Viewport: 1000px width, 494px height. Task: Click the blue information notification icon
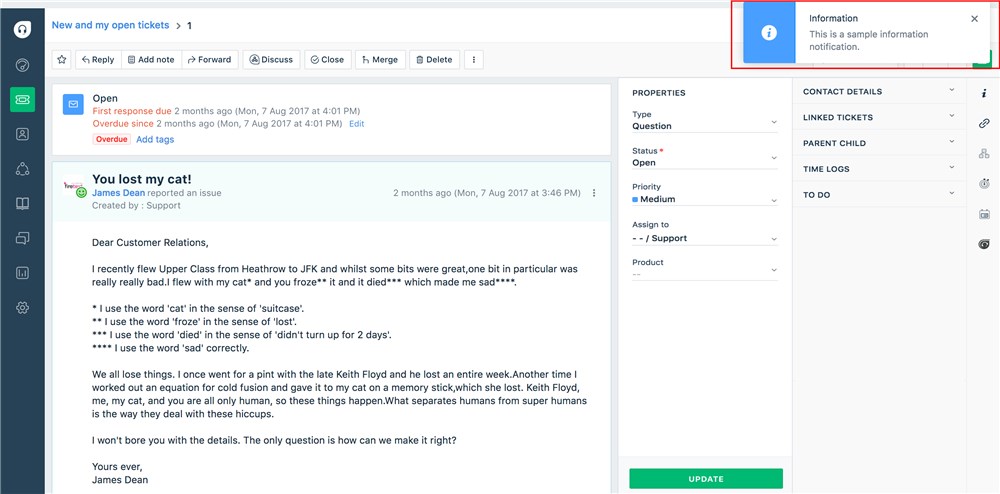769,33
